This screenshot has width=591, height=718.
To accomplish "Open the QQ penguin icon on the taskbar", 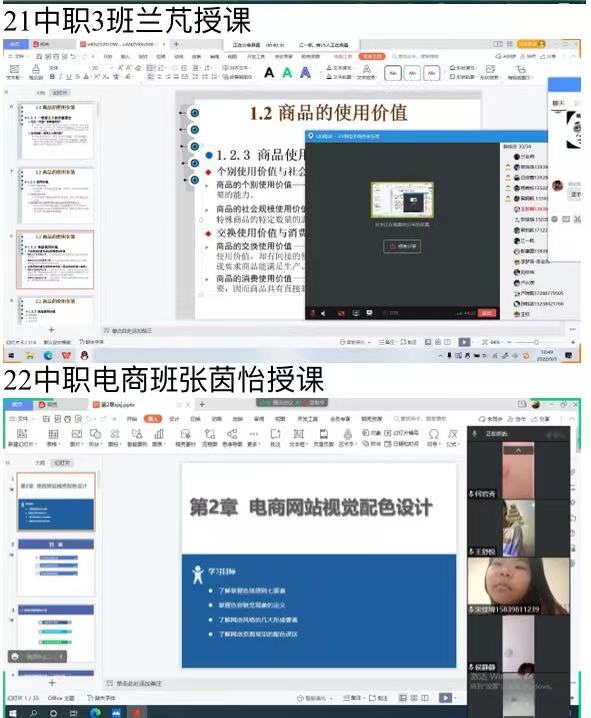I will 84,355.
